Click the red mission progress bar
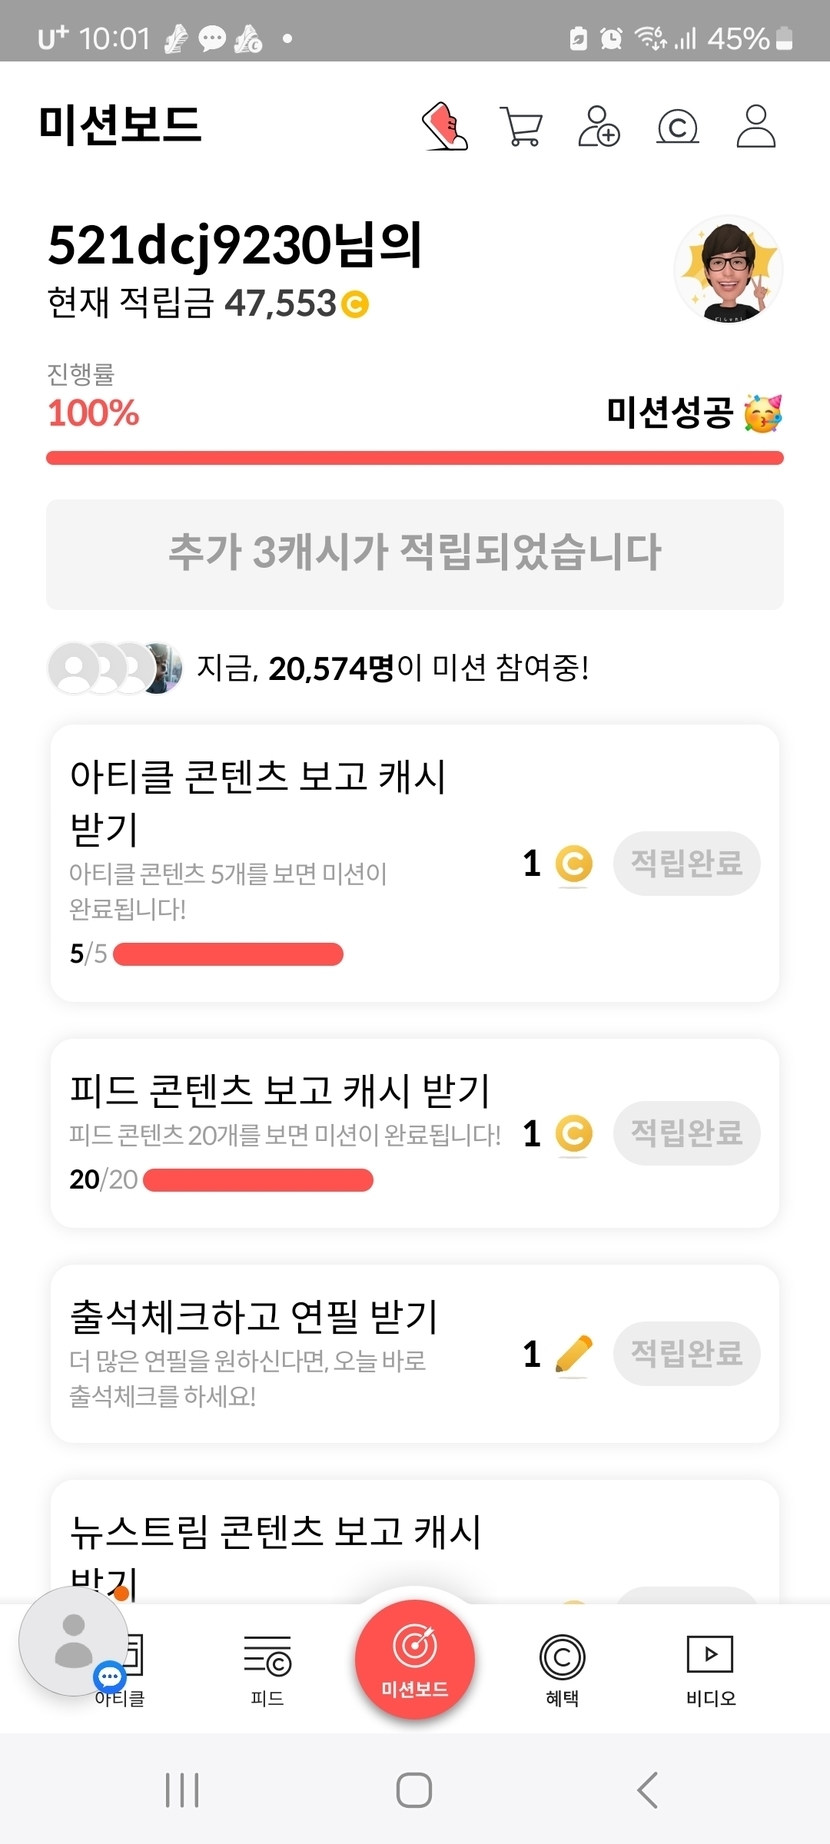830x1844 pixels. click(414, 458)
